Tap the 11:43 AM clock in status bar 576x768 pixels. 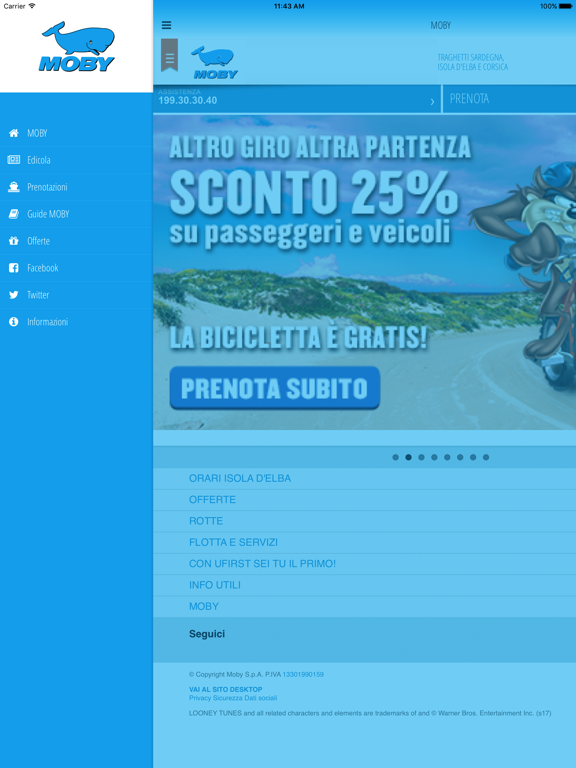(289, 6)
